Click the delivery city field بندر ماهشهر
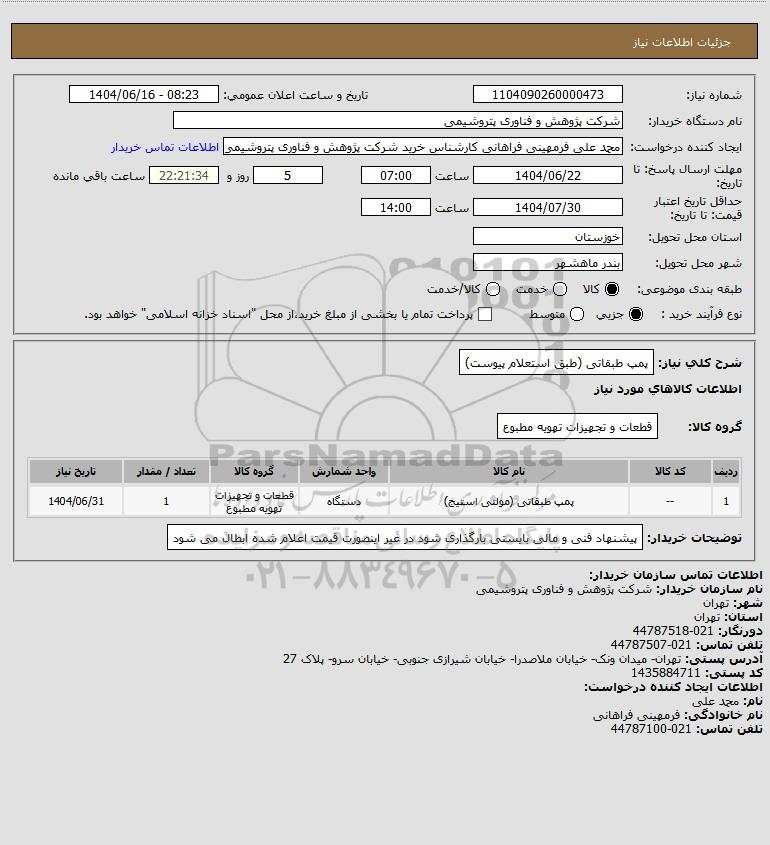 pyautogui.click(x=547, y=264)
